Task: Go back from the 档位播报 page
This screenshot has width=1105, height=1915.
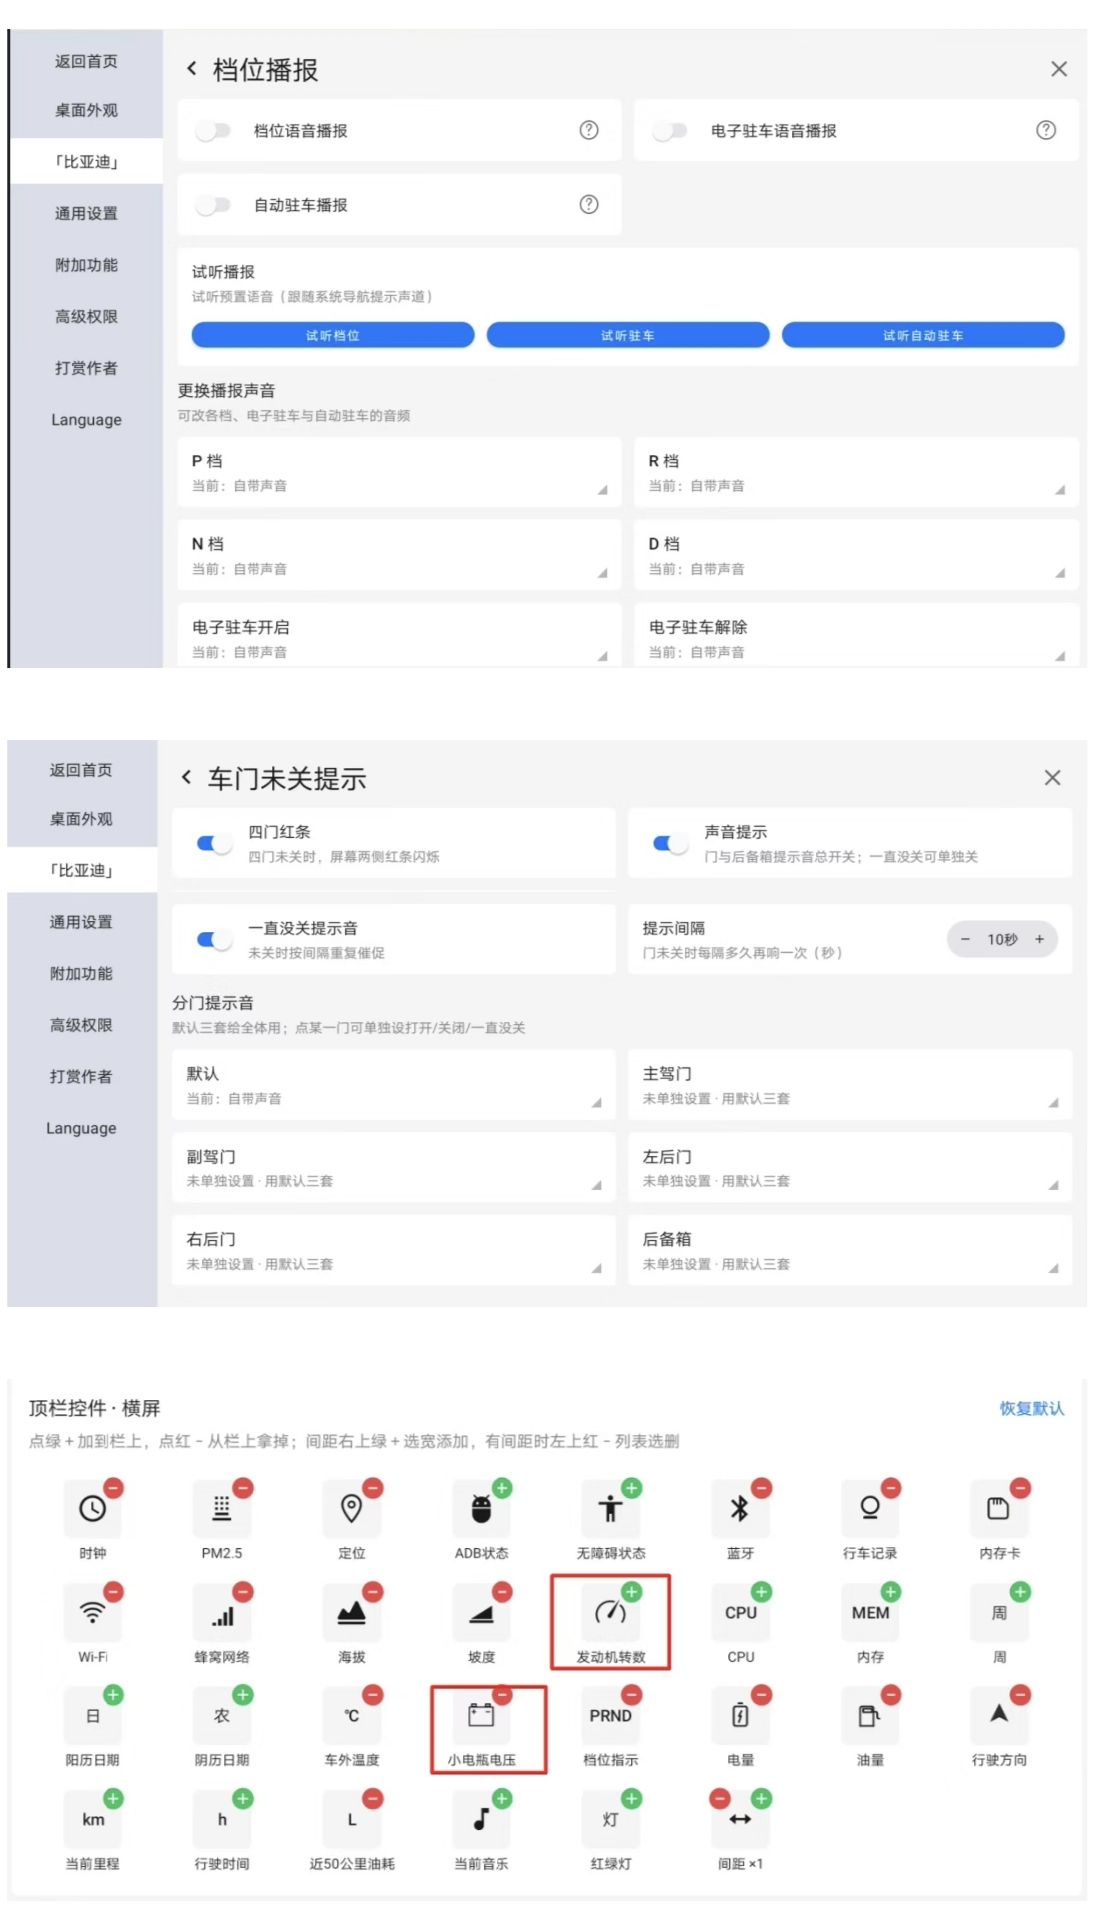Action: 191,69
